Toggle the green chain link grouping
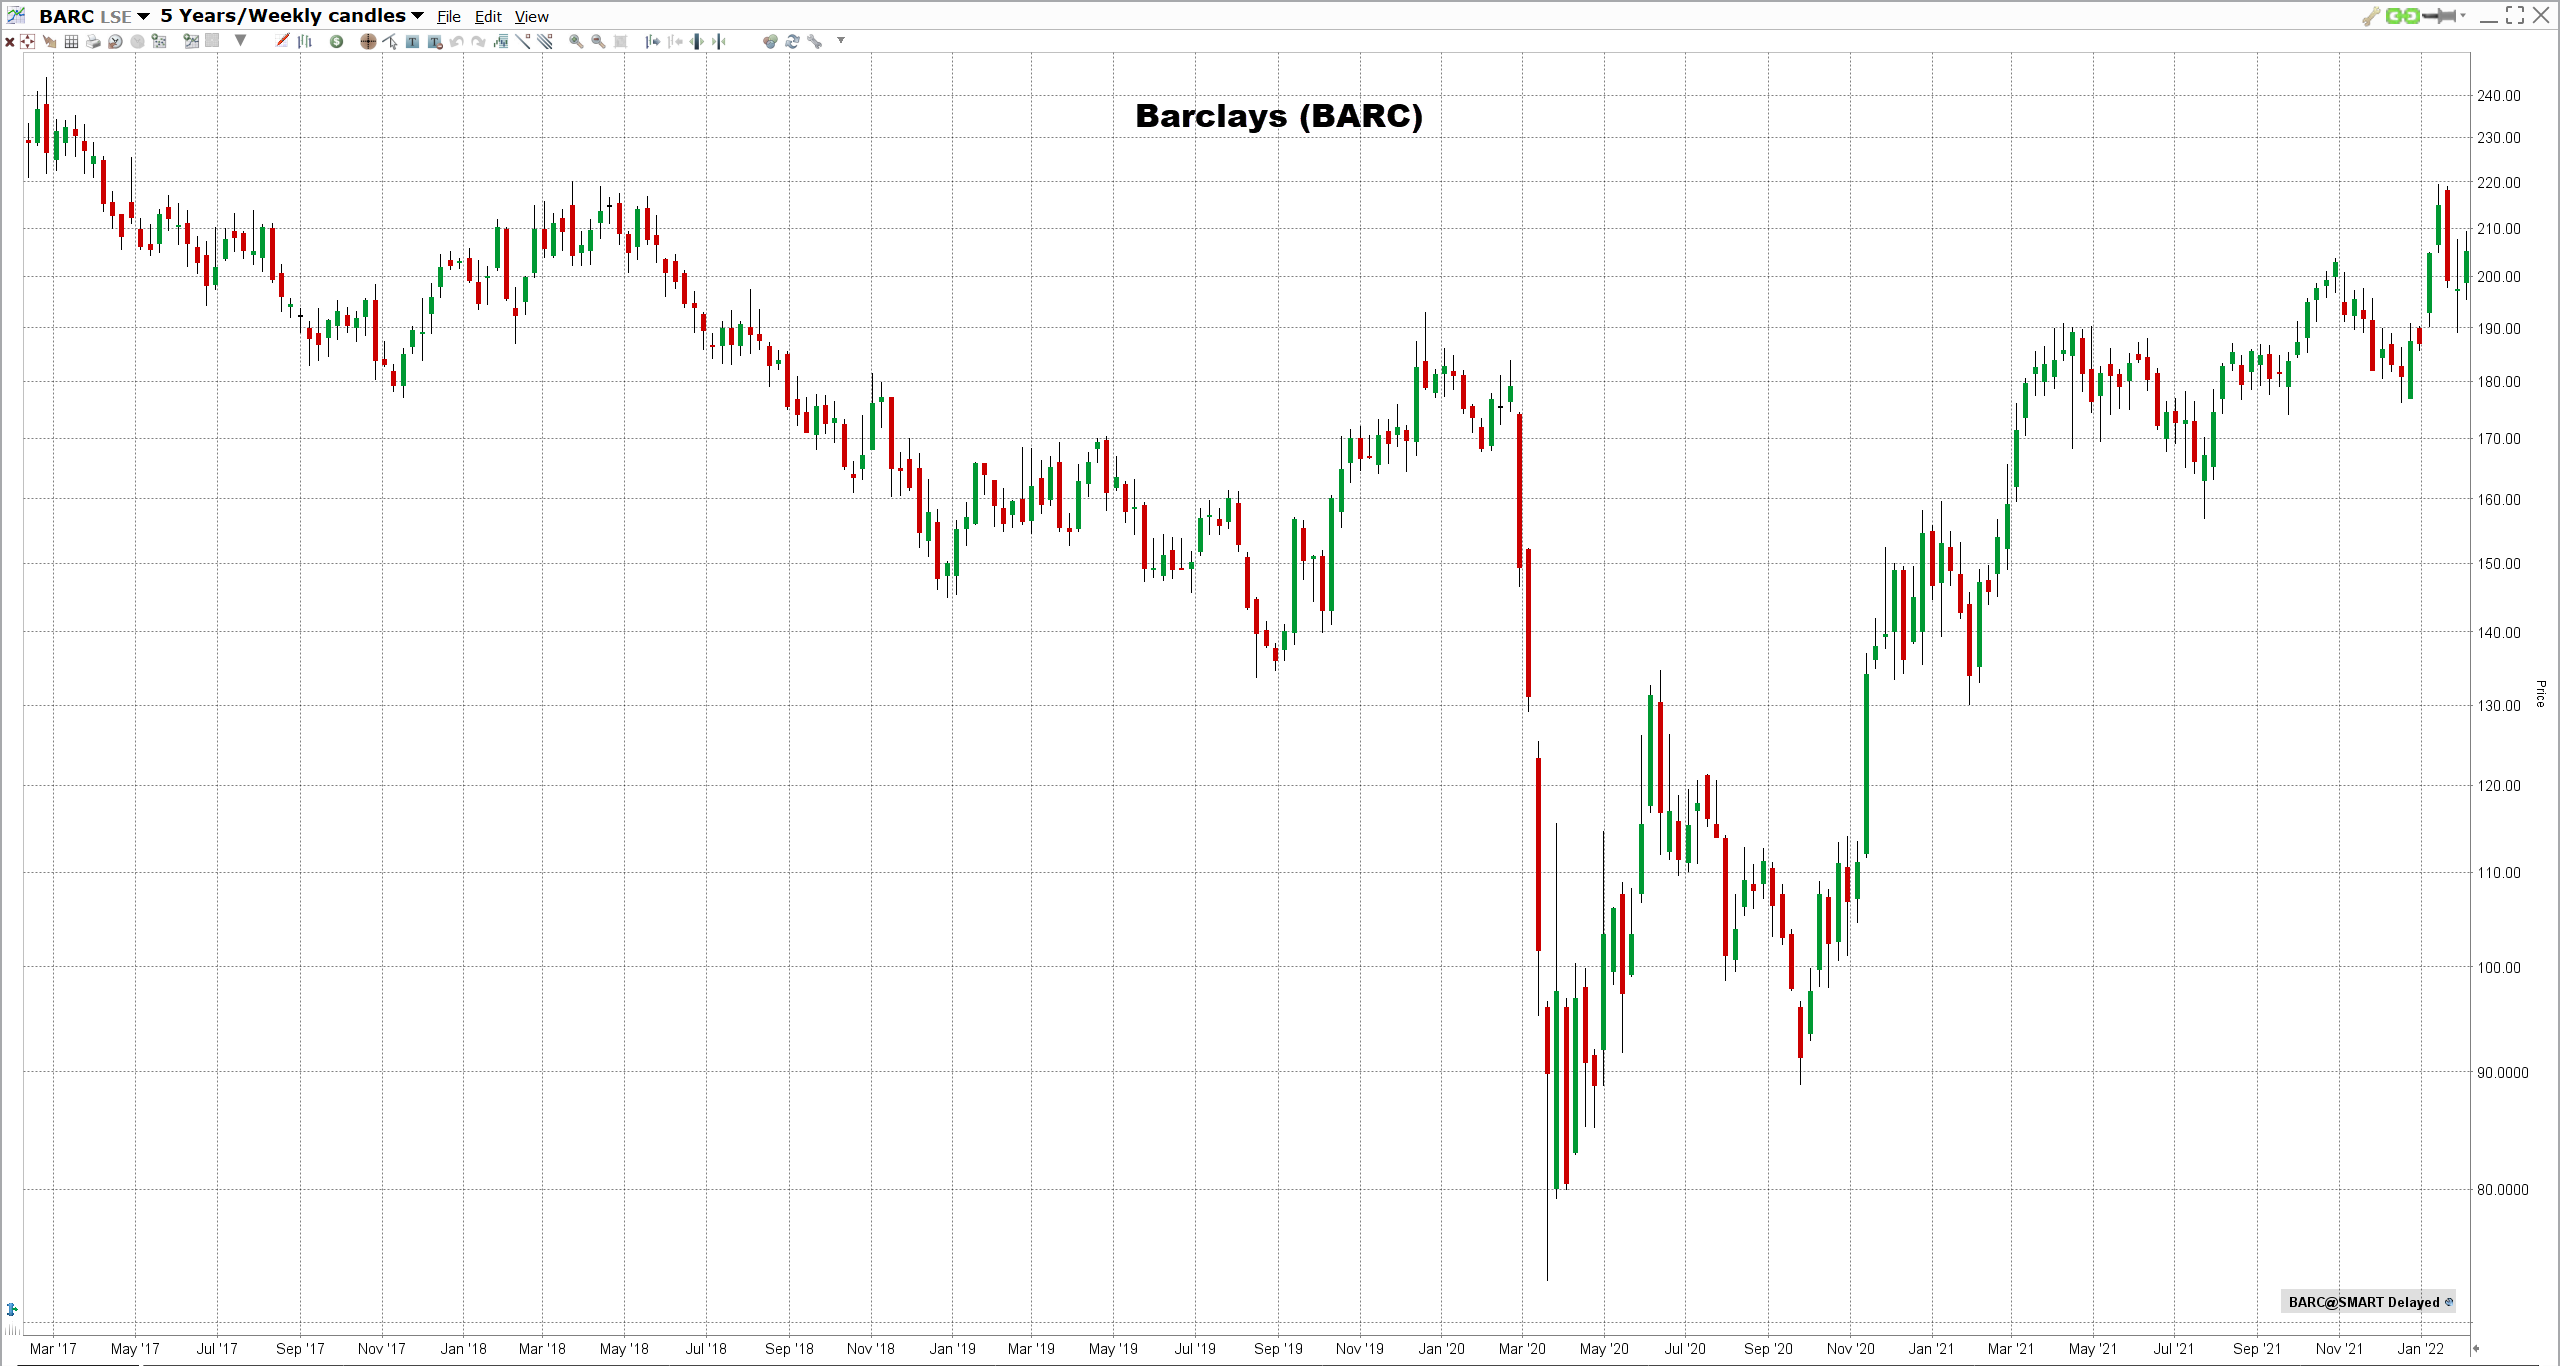 point(2403,16)
